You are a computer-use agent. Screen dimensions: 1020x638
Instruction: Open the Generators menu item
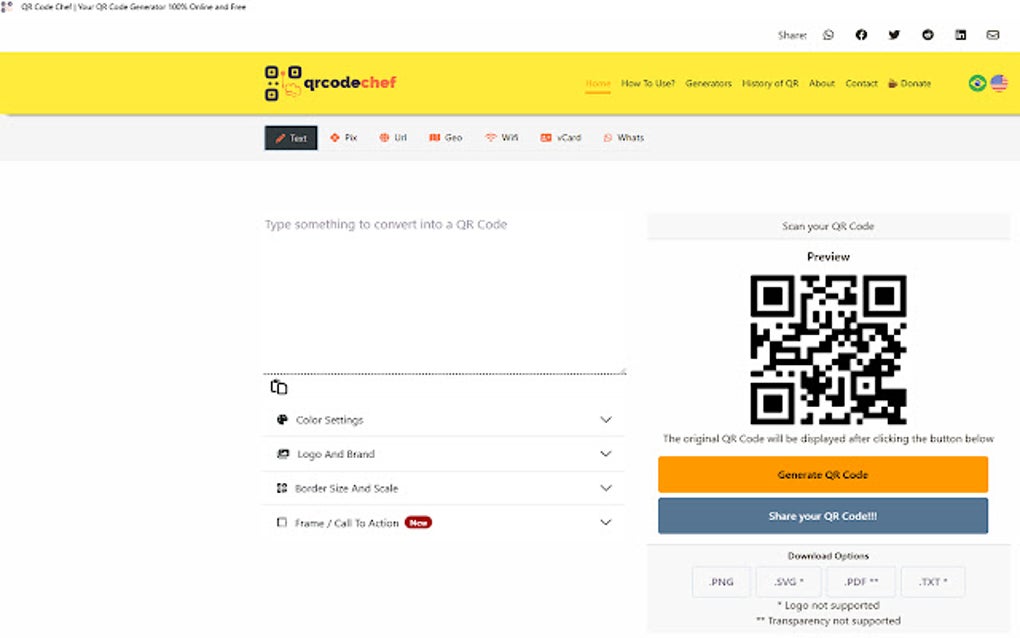click(x=708, y=83)
